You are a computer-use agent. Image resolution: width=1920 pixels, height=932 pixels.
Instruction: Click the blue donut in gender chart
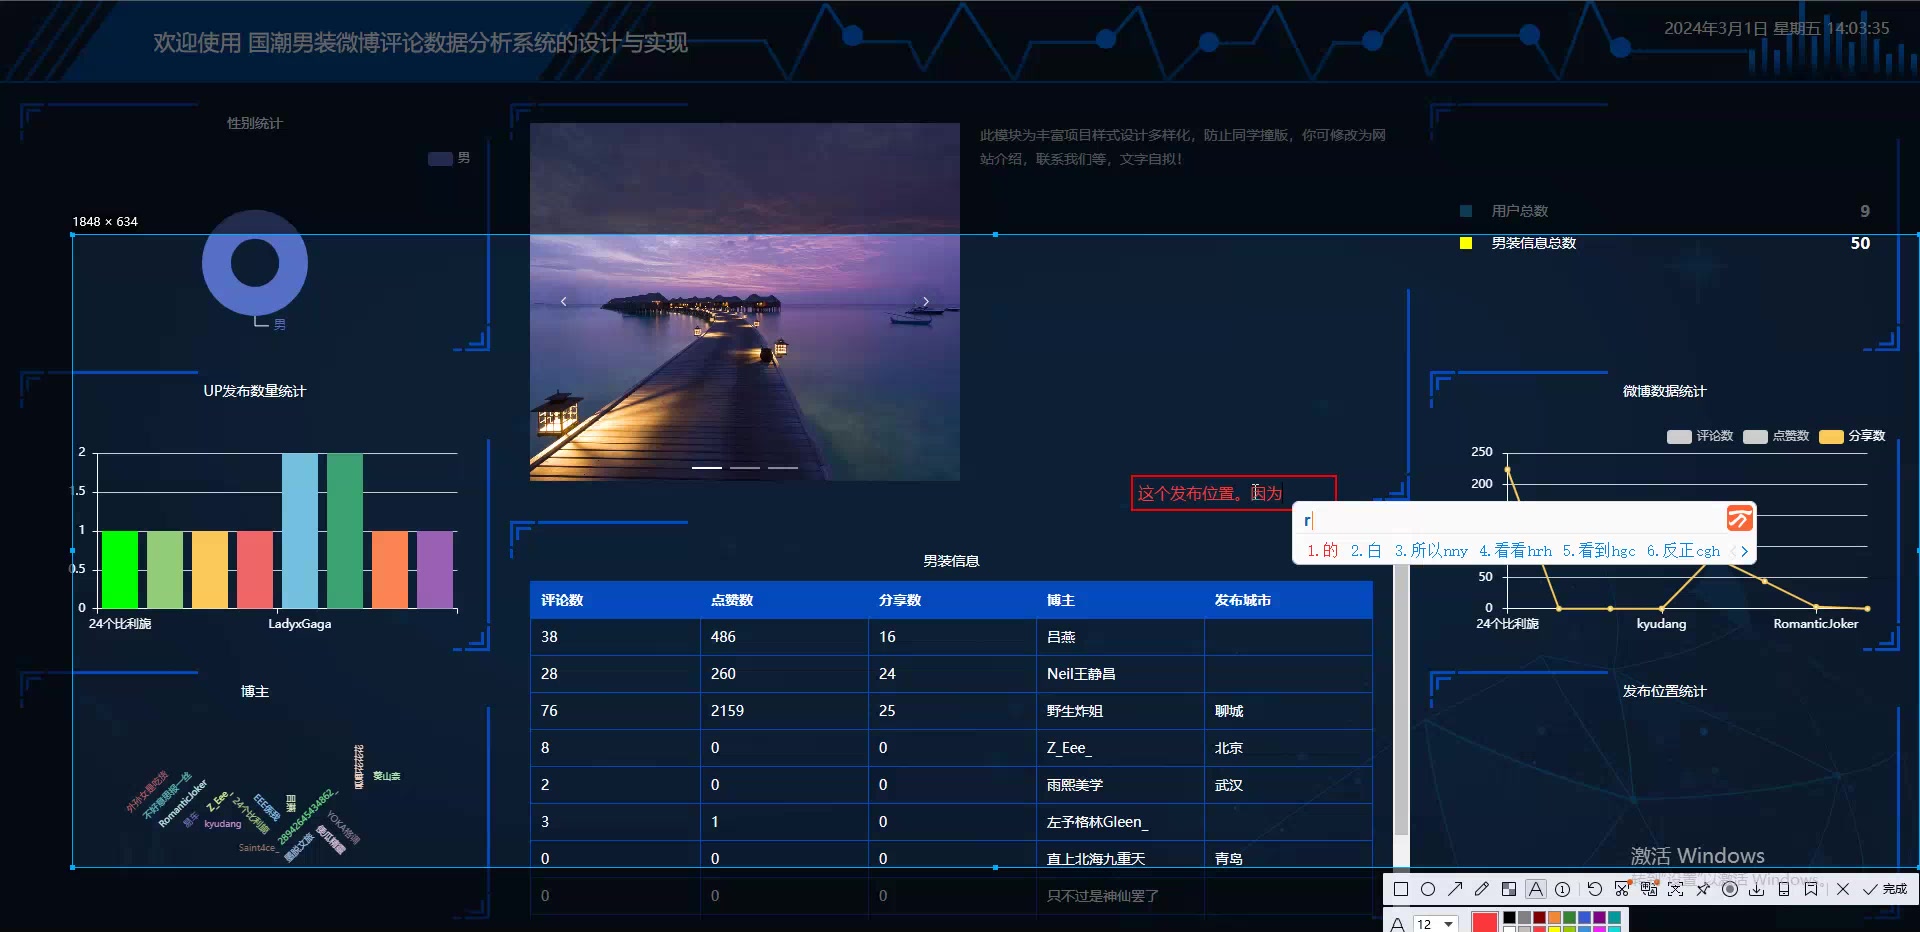(x=255, y=263)
